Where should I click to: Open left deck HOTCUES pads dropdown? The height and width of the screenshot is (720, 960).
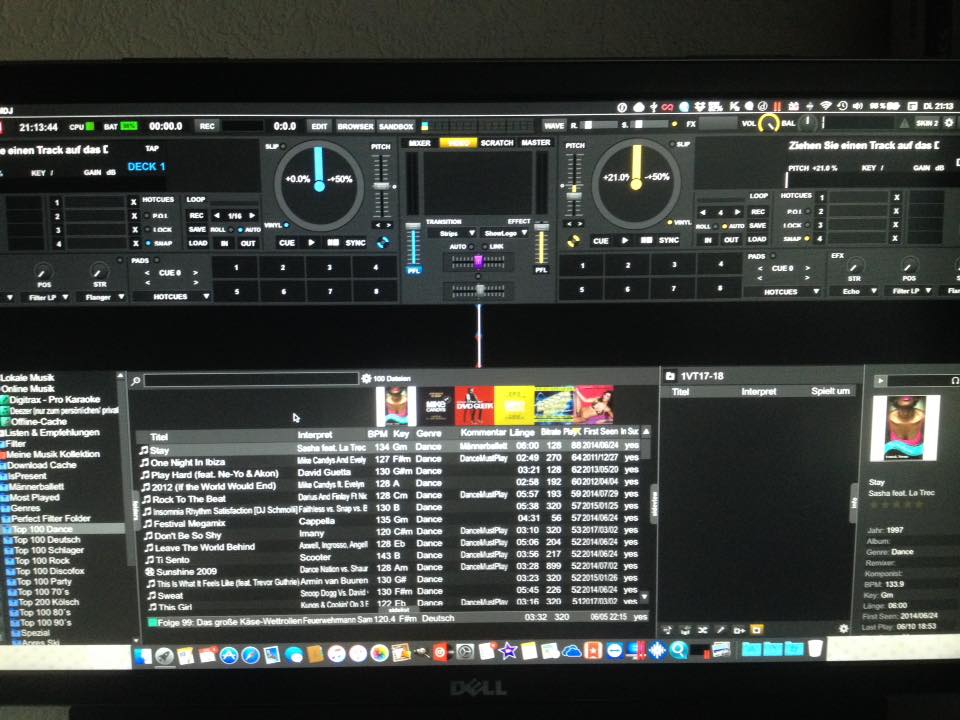tap(173, 296)
